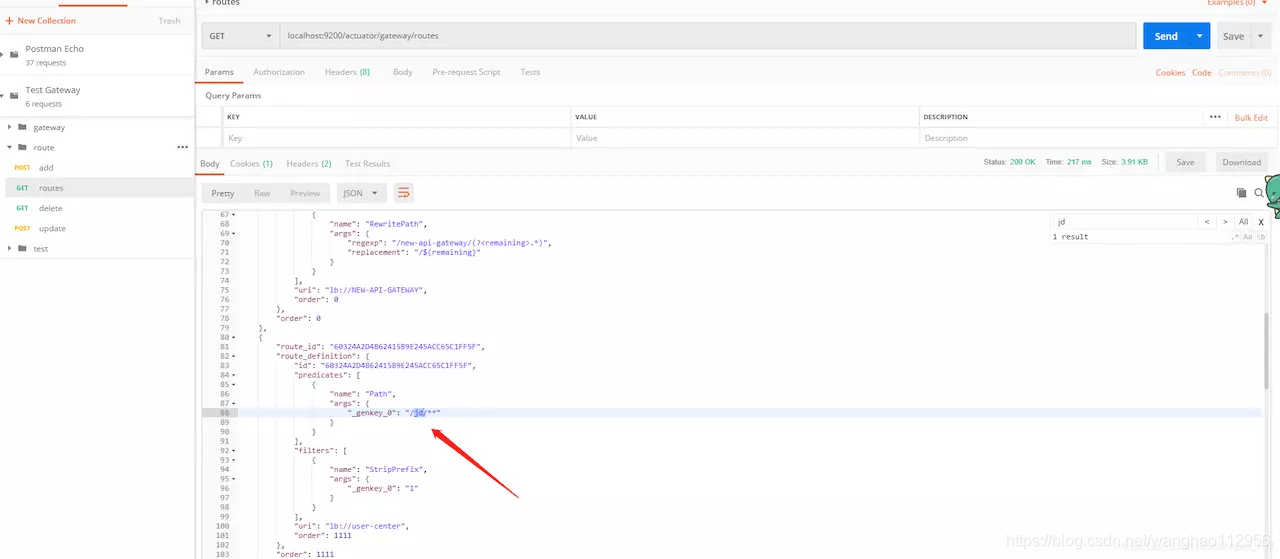Select Raw response view
1280x559 pixels.
click(262, 193)
